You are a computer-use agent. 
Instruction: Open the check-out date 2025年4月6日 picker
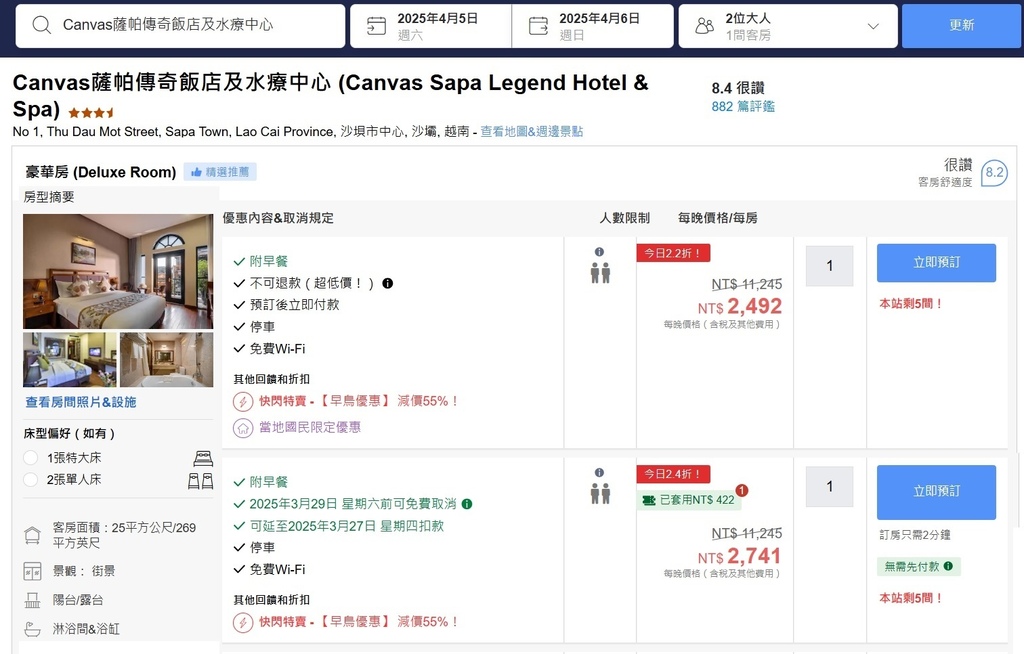click(x=592, y=26)
